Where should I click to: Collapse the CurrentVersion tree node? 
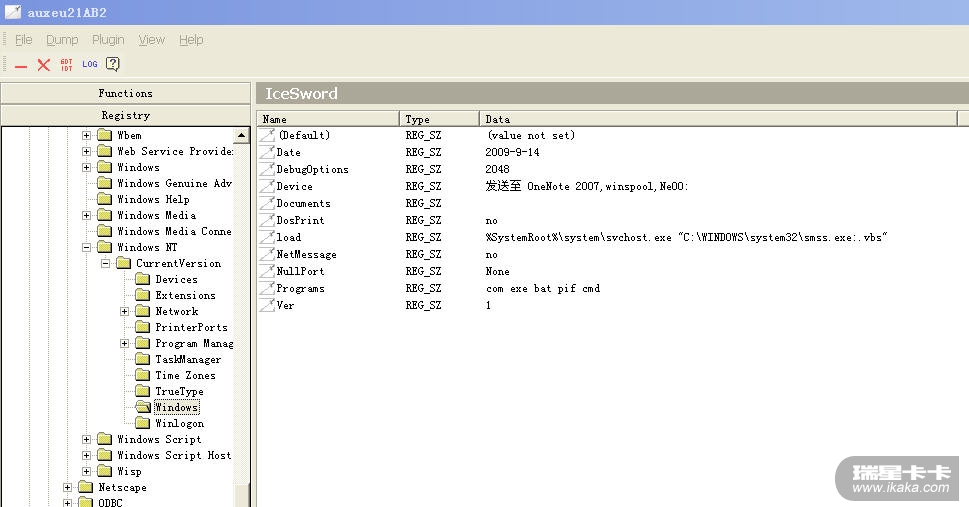[x=106, y=263]
